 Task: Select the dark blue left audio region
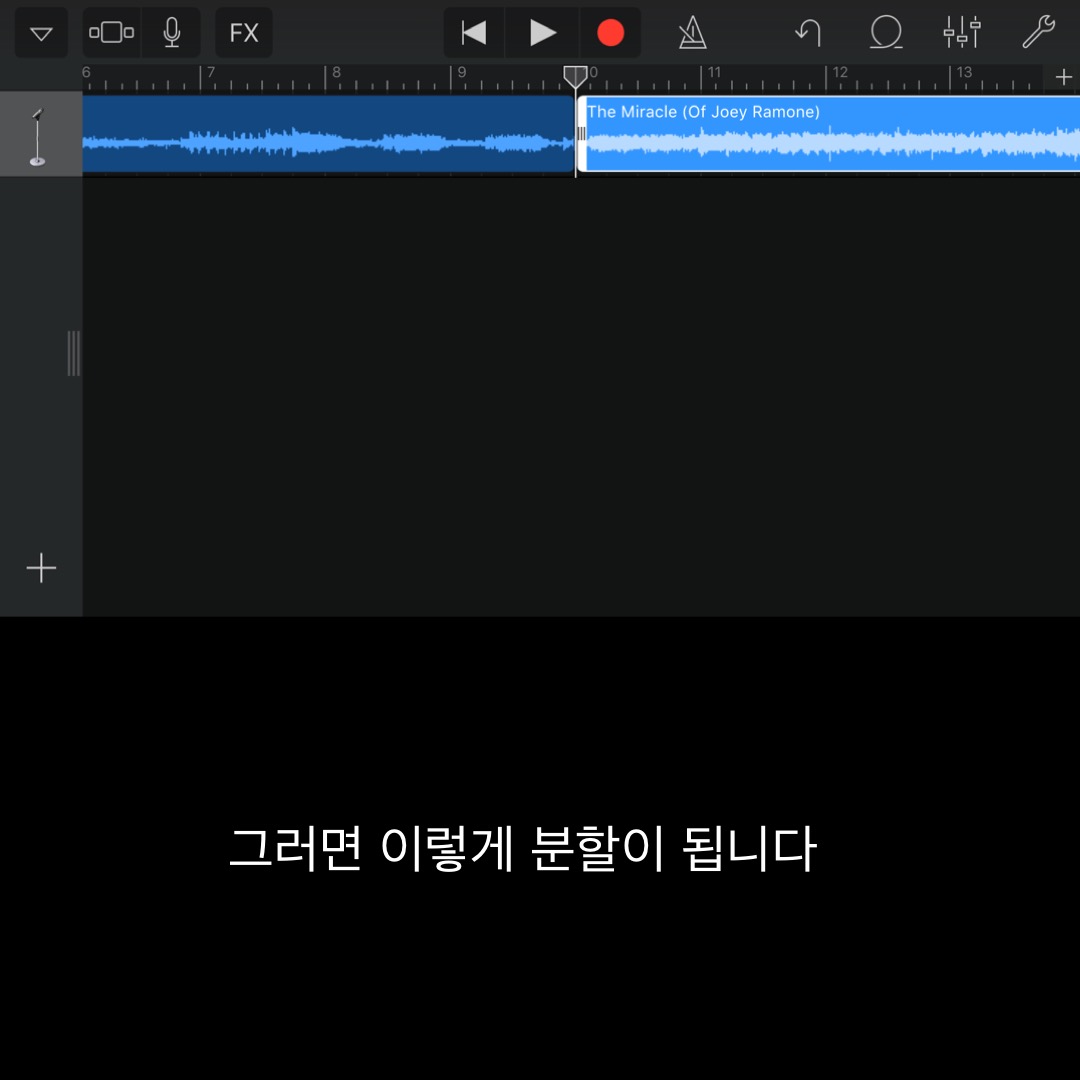point(328,135)
